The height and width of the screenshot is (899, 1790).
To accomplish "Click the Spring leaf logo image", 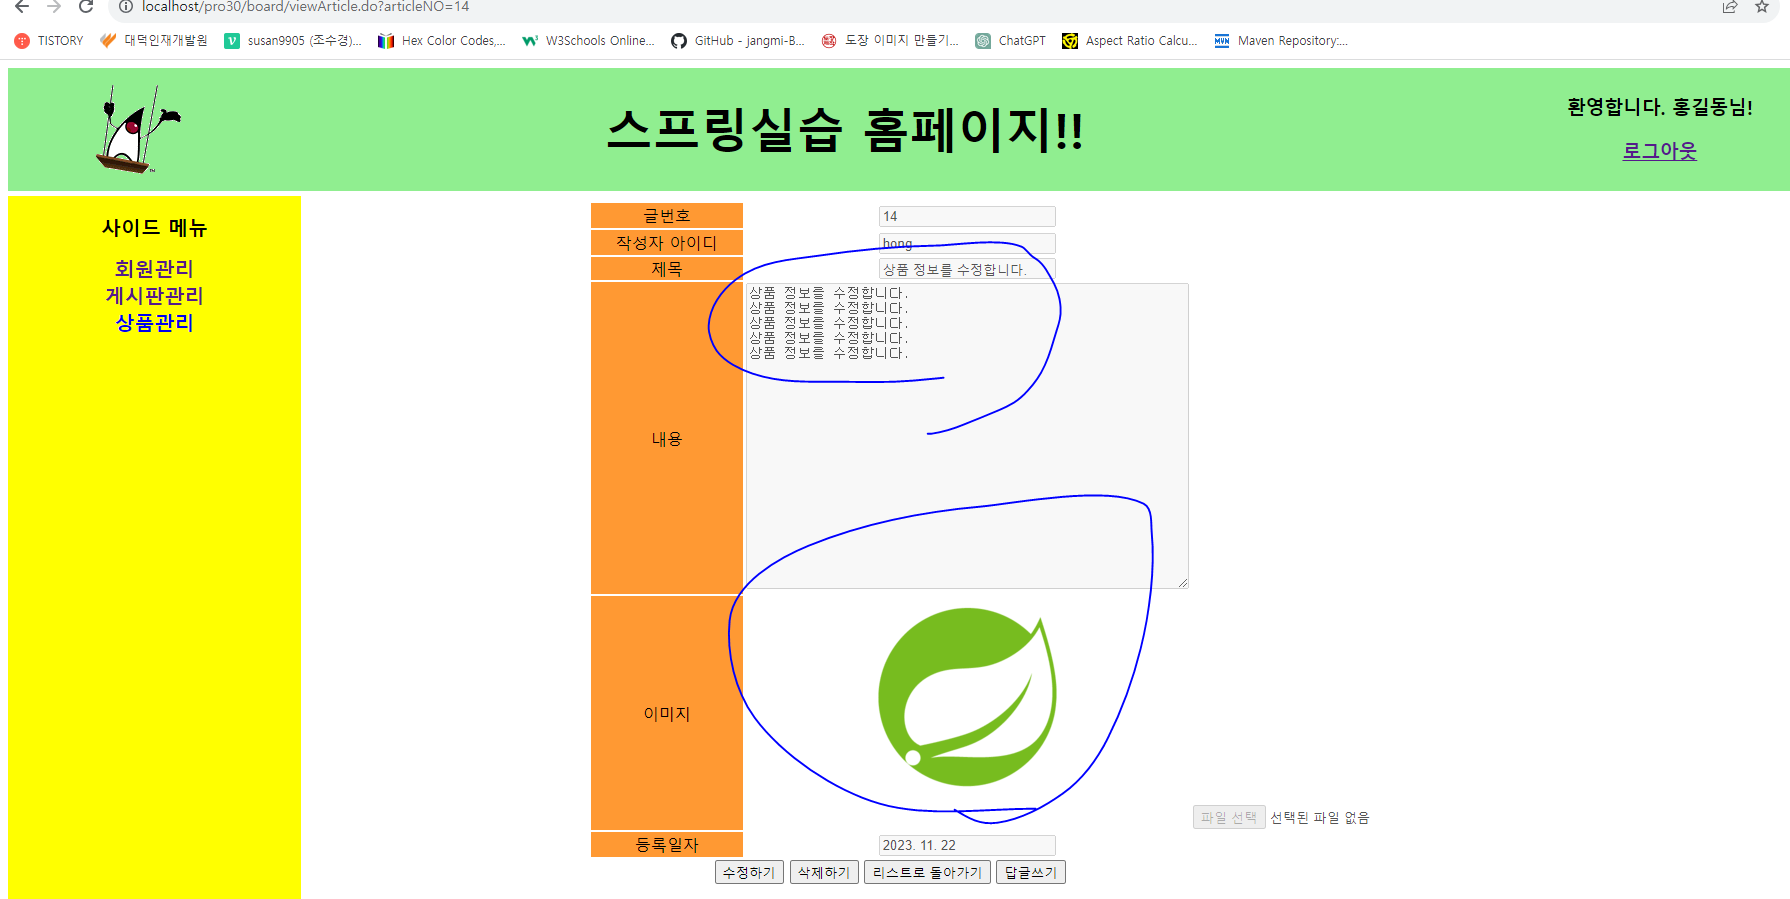I will pos(967,697).
